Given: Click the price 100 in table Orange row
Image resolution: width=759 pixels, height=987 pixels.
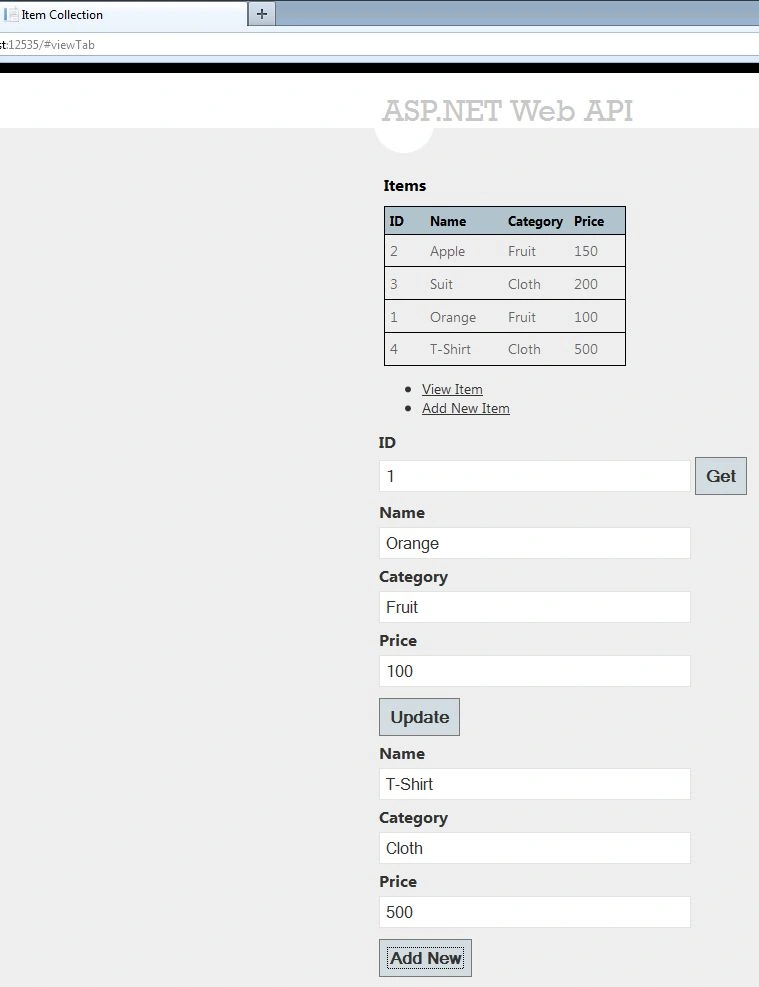Looking at the screenshot, I should coord(586,317).
